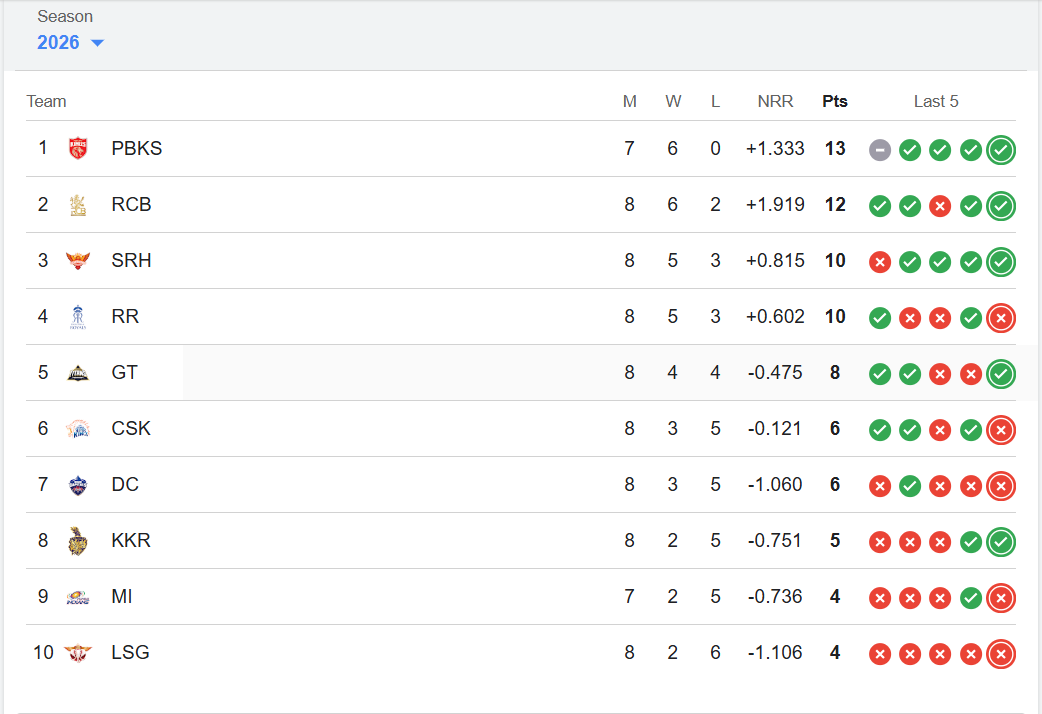The width and height of the screenshot is (1042, 714).
Task: Click the RCB team logo
Action: click(77, 205)
